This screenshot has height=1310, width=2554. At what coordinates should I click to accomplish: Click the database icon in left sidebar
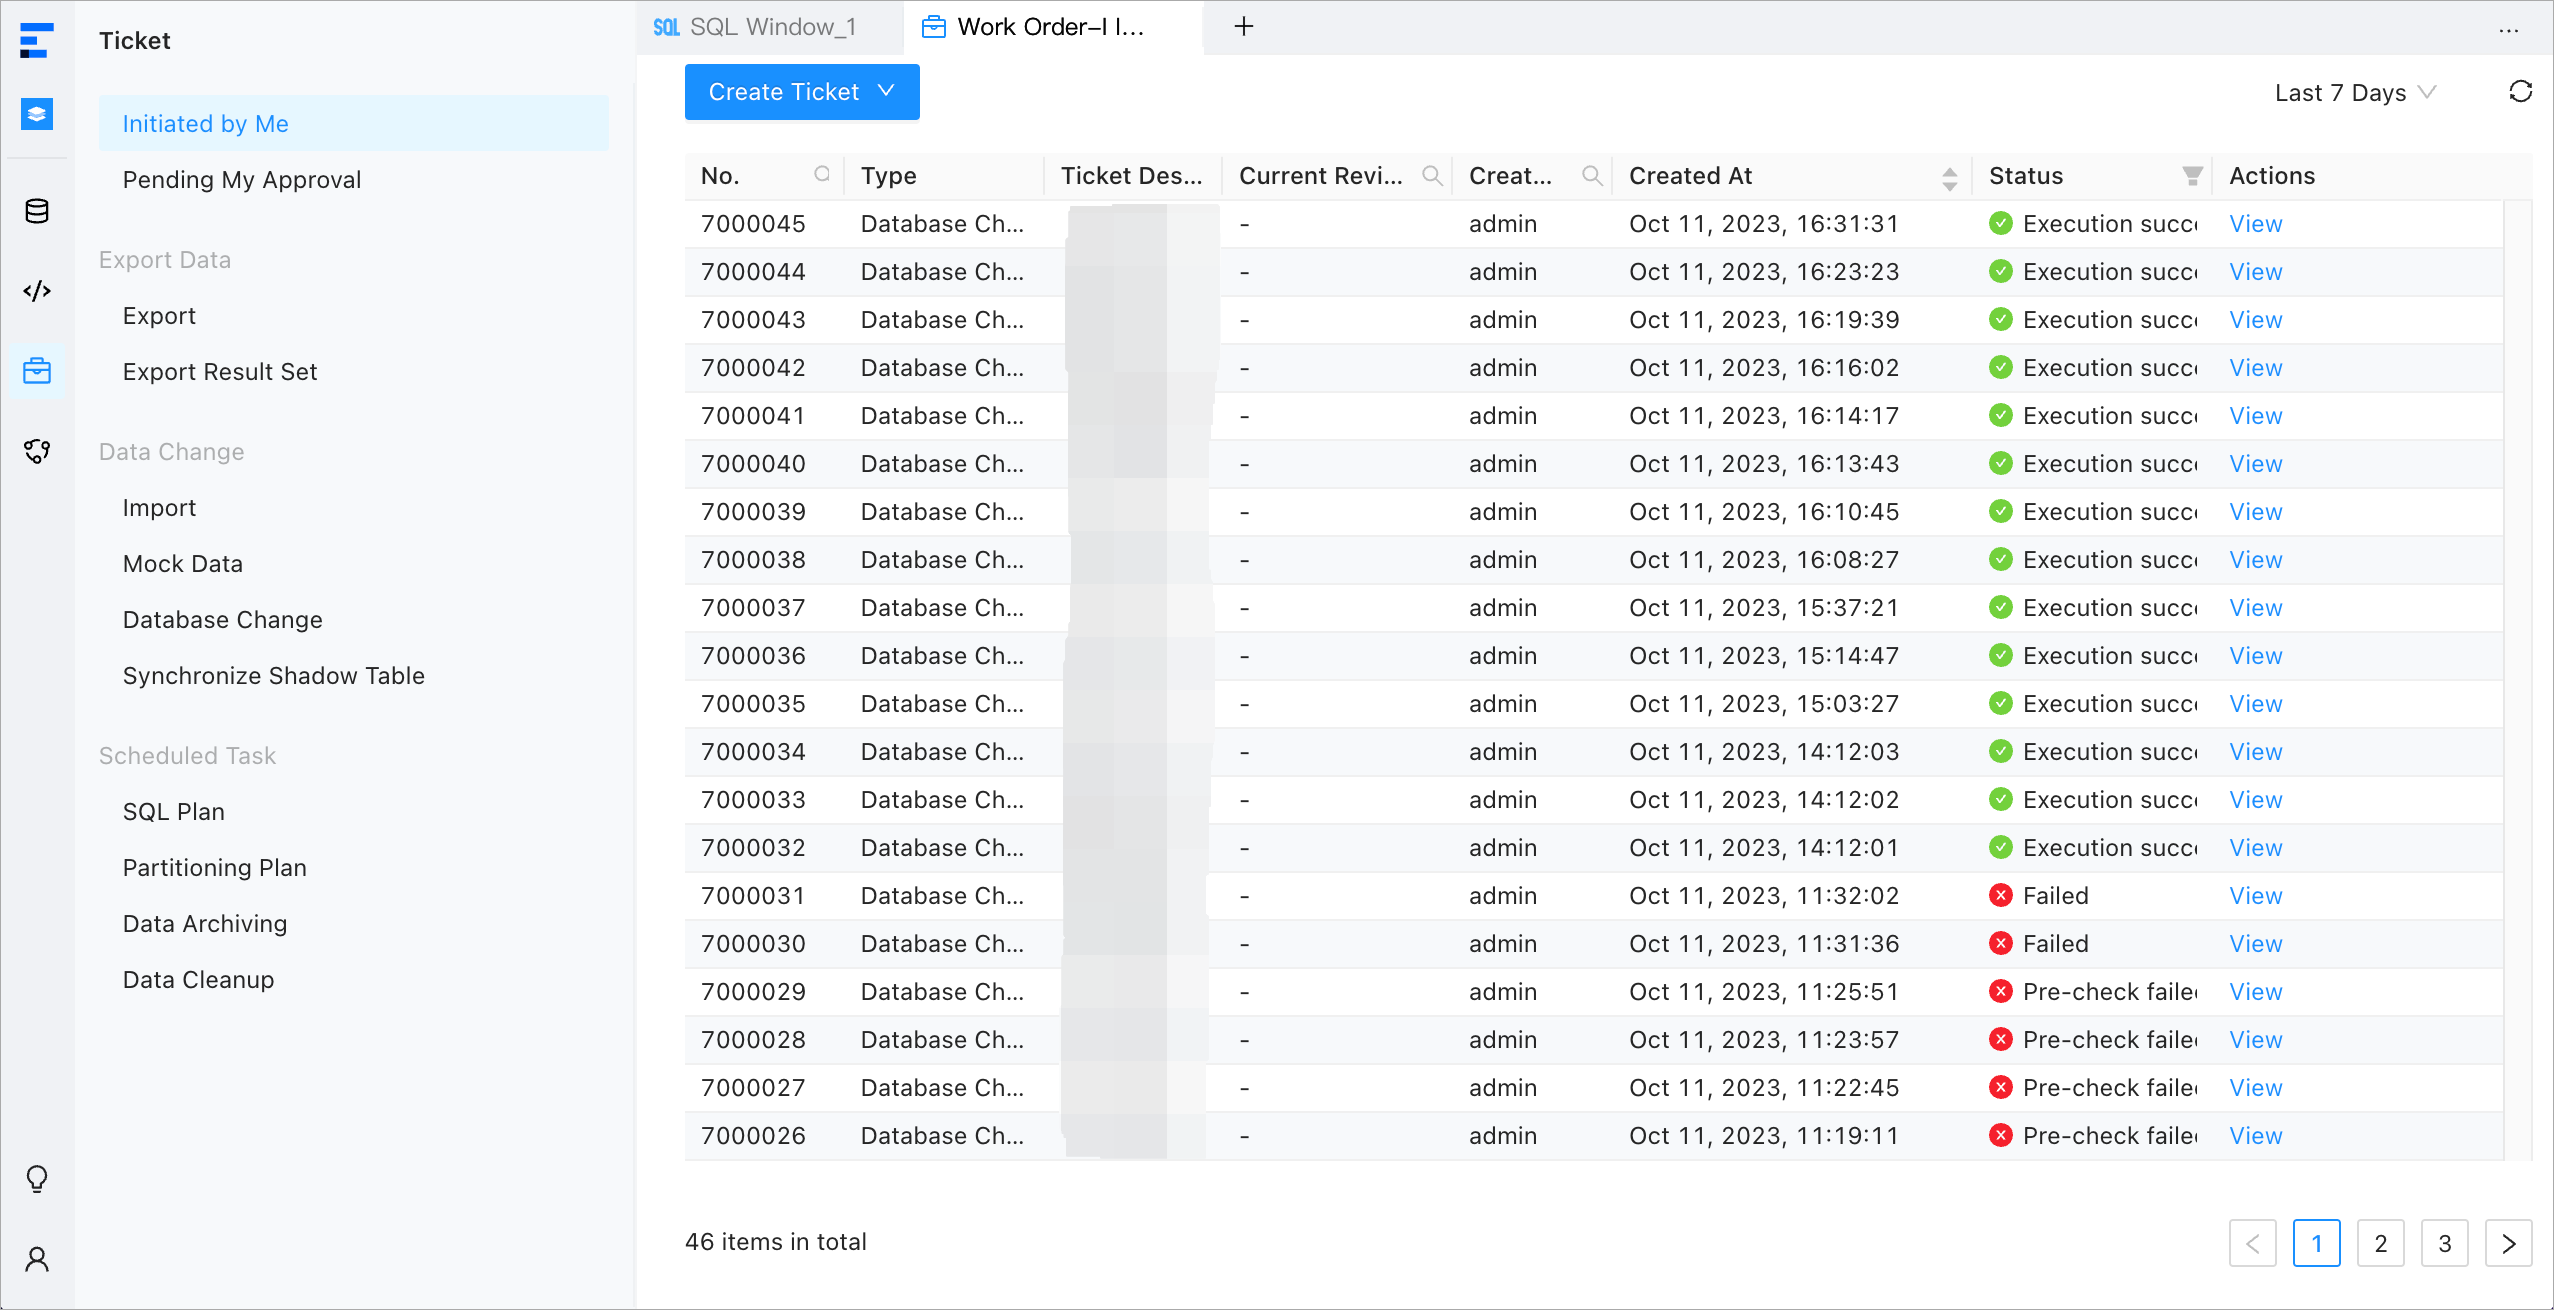(x=37, y=211)
